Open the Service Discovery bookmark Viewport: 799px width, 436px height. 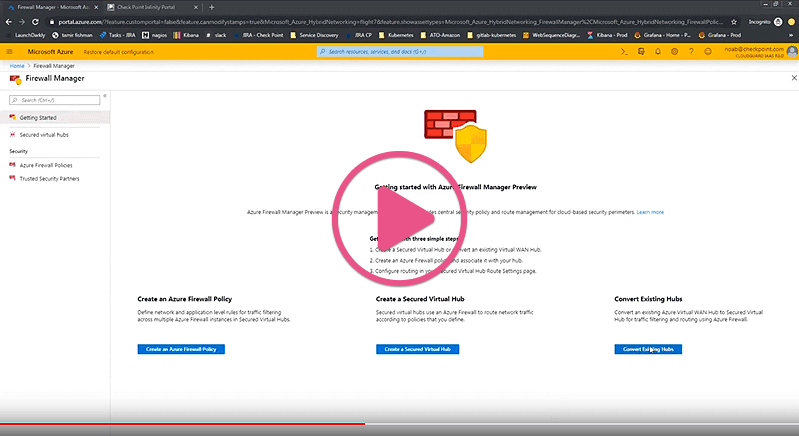(x=314, y=35)
